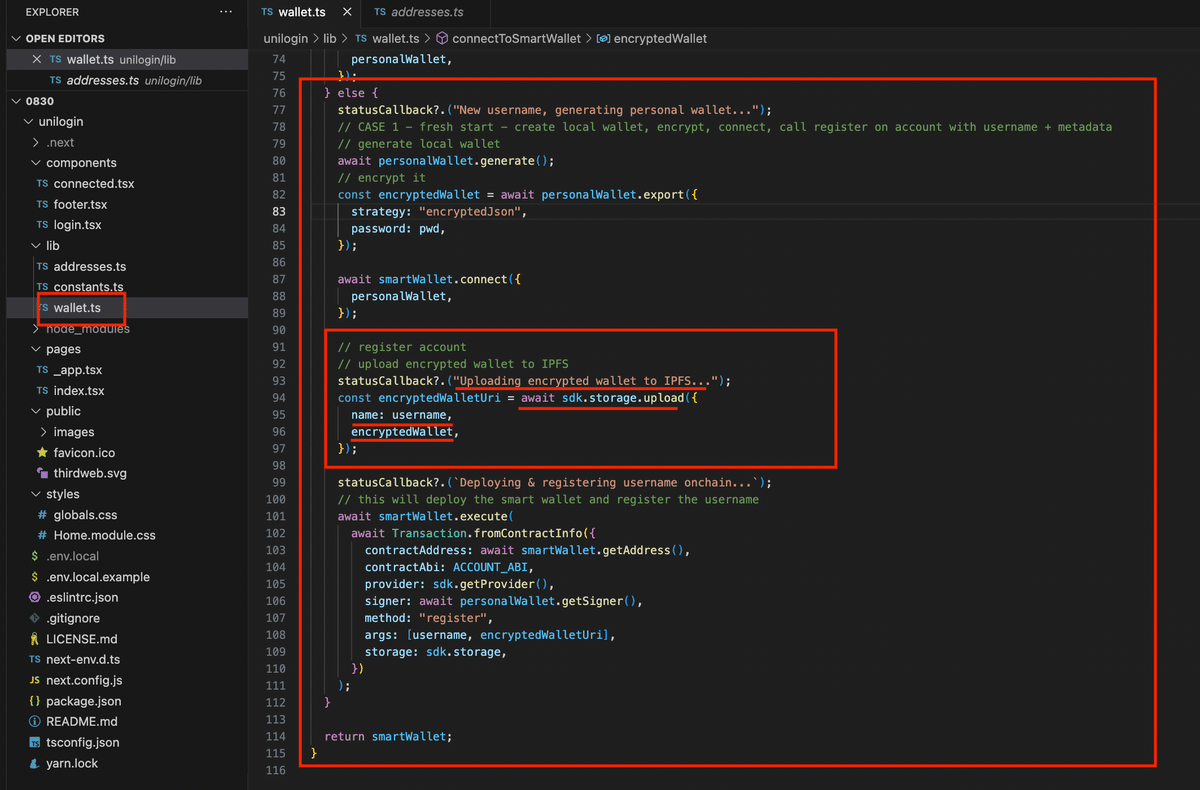
Task: Expand the node_modules folder
Action: [36, 329]
